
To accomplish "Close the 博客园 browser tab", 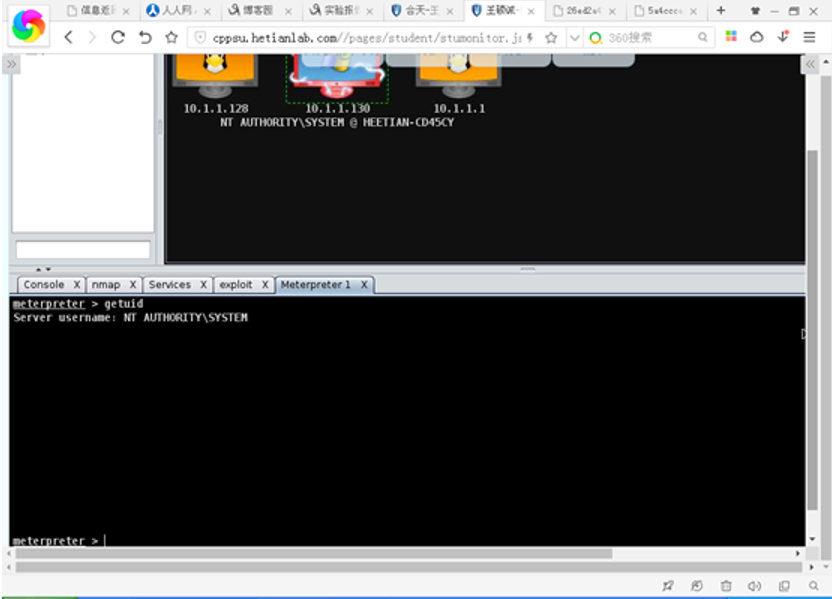I will pyautogui.click(x=288, y=11).
